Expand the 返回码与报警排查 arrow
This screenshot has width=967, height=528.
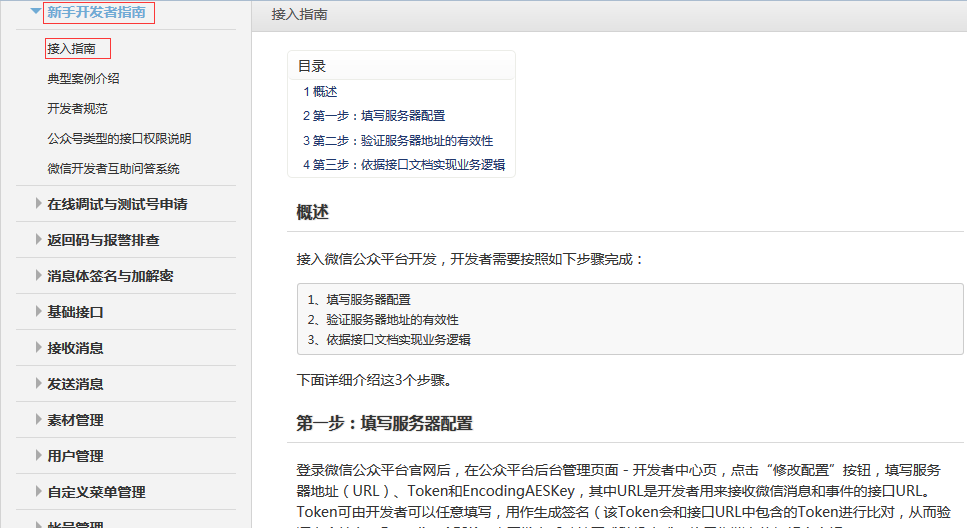coord(38,239)
